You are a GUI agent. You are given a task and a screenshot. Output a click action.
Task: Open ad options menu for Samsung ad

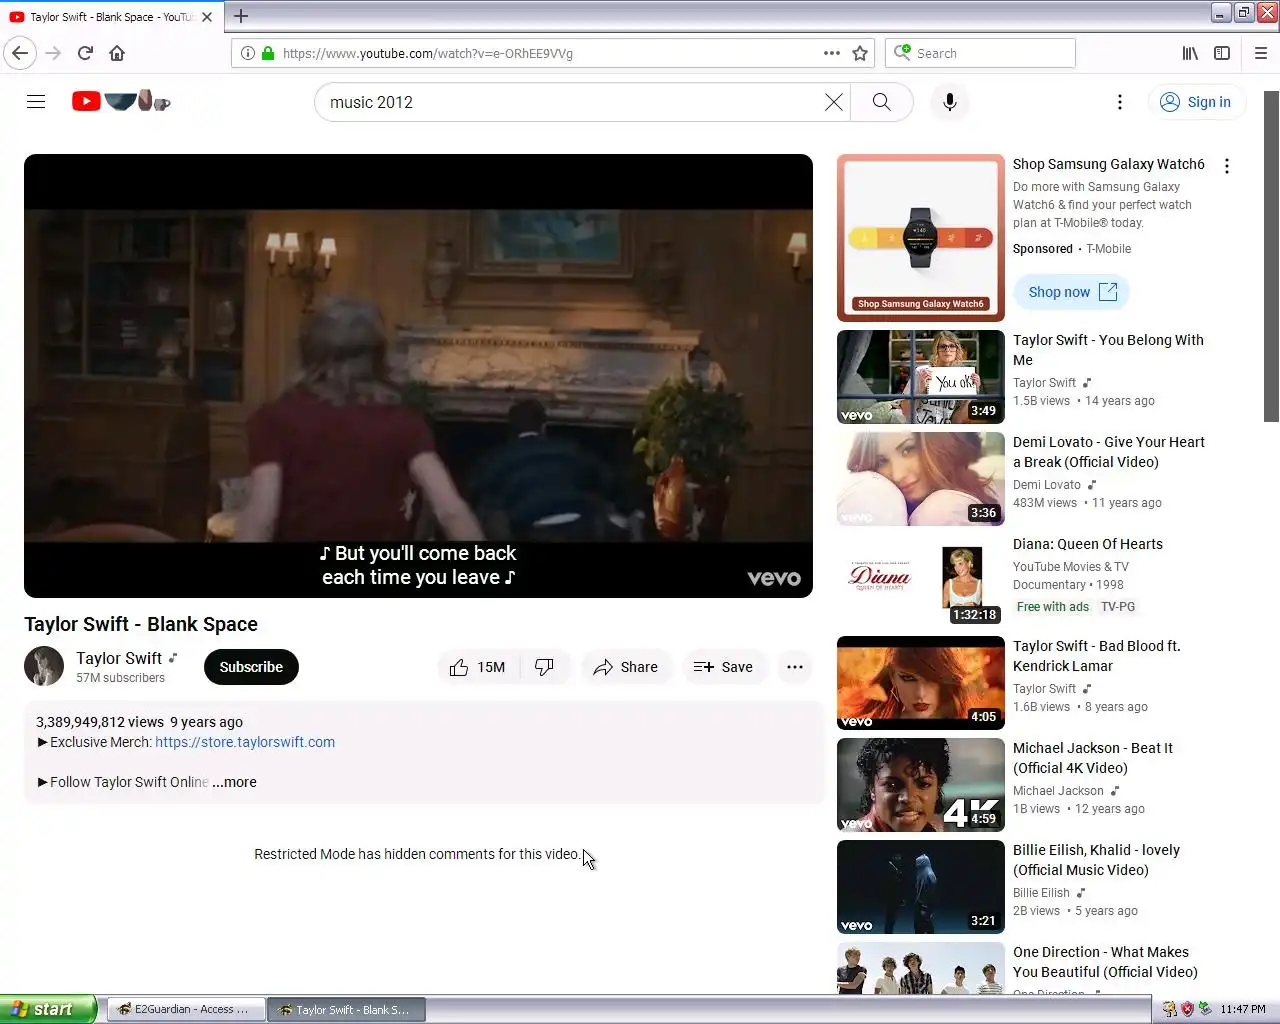[x=1227, y=167]
